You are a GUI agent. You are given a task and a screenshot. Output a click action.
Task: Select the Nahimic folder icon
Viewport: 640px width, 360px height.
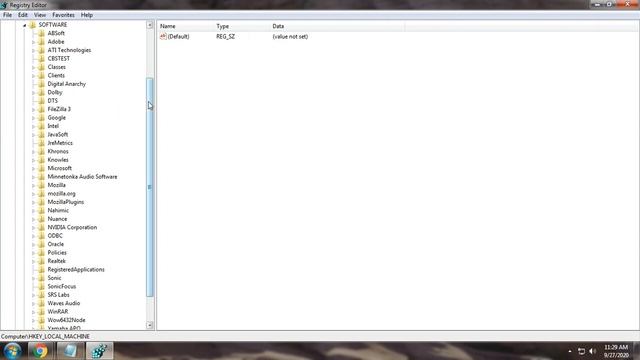pyautogui.click(x=41, y=210)
